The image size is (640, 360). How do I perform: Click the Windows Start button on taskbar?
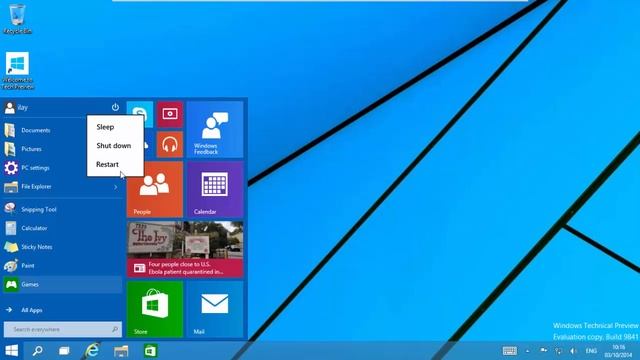coord(11,351)
